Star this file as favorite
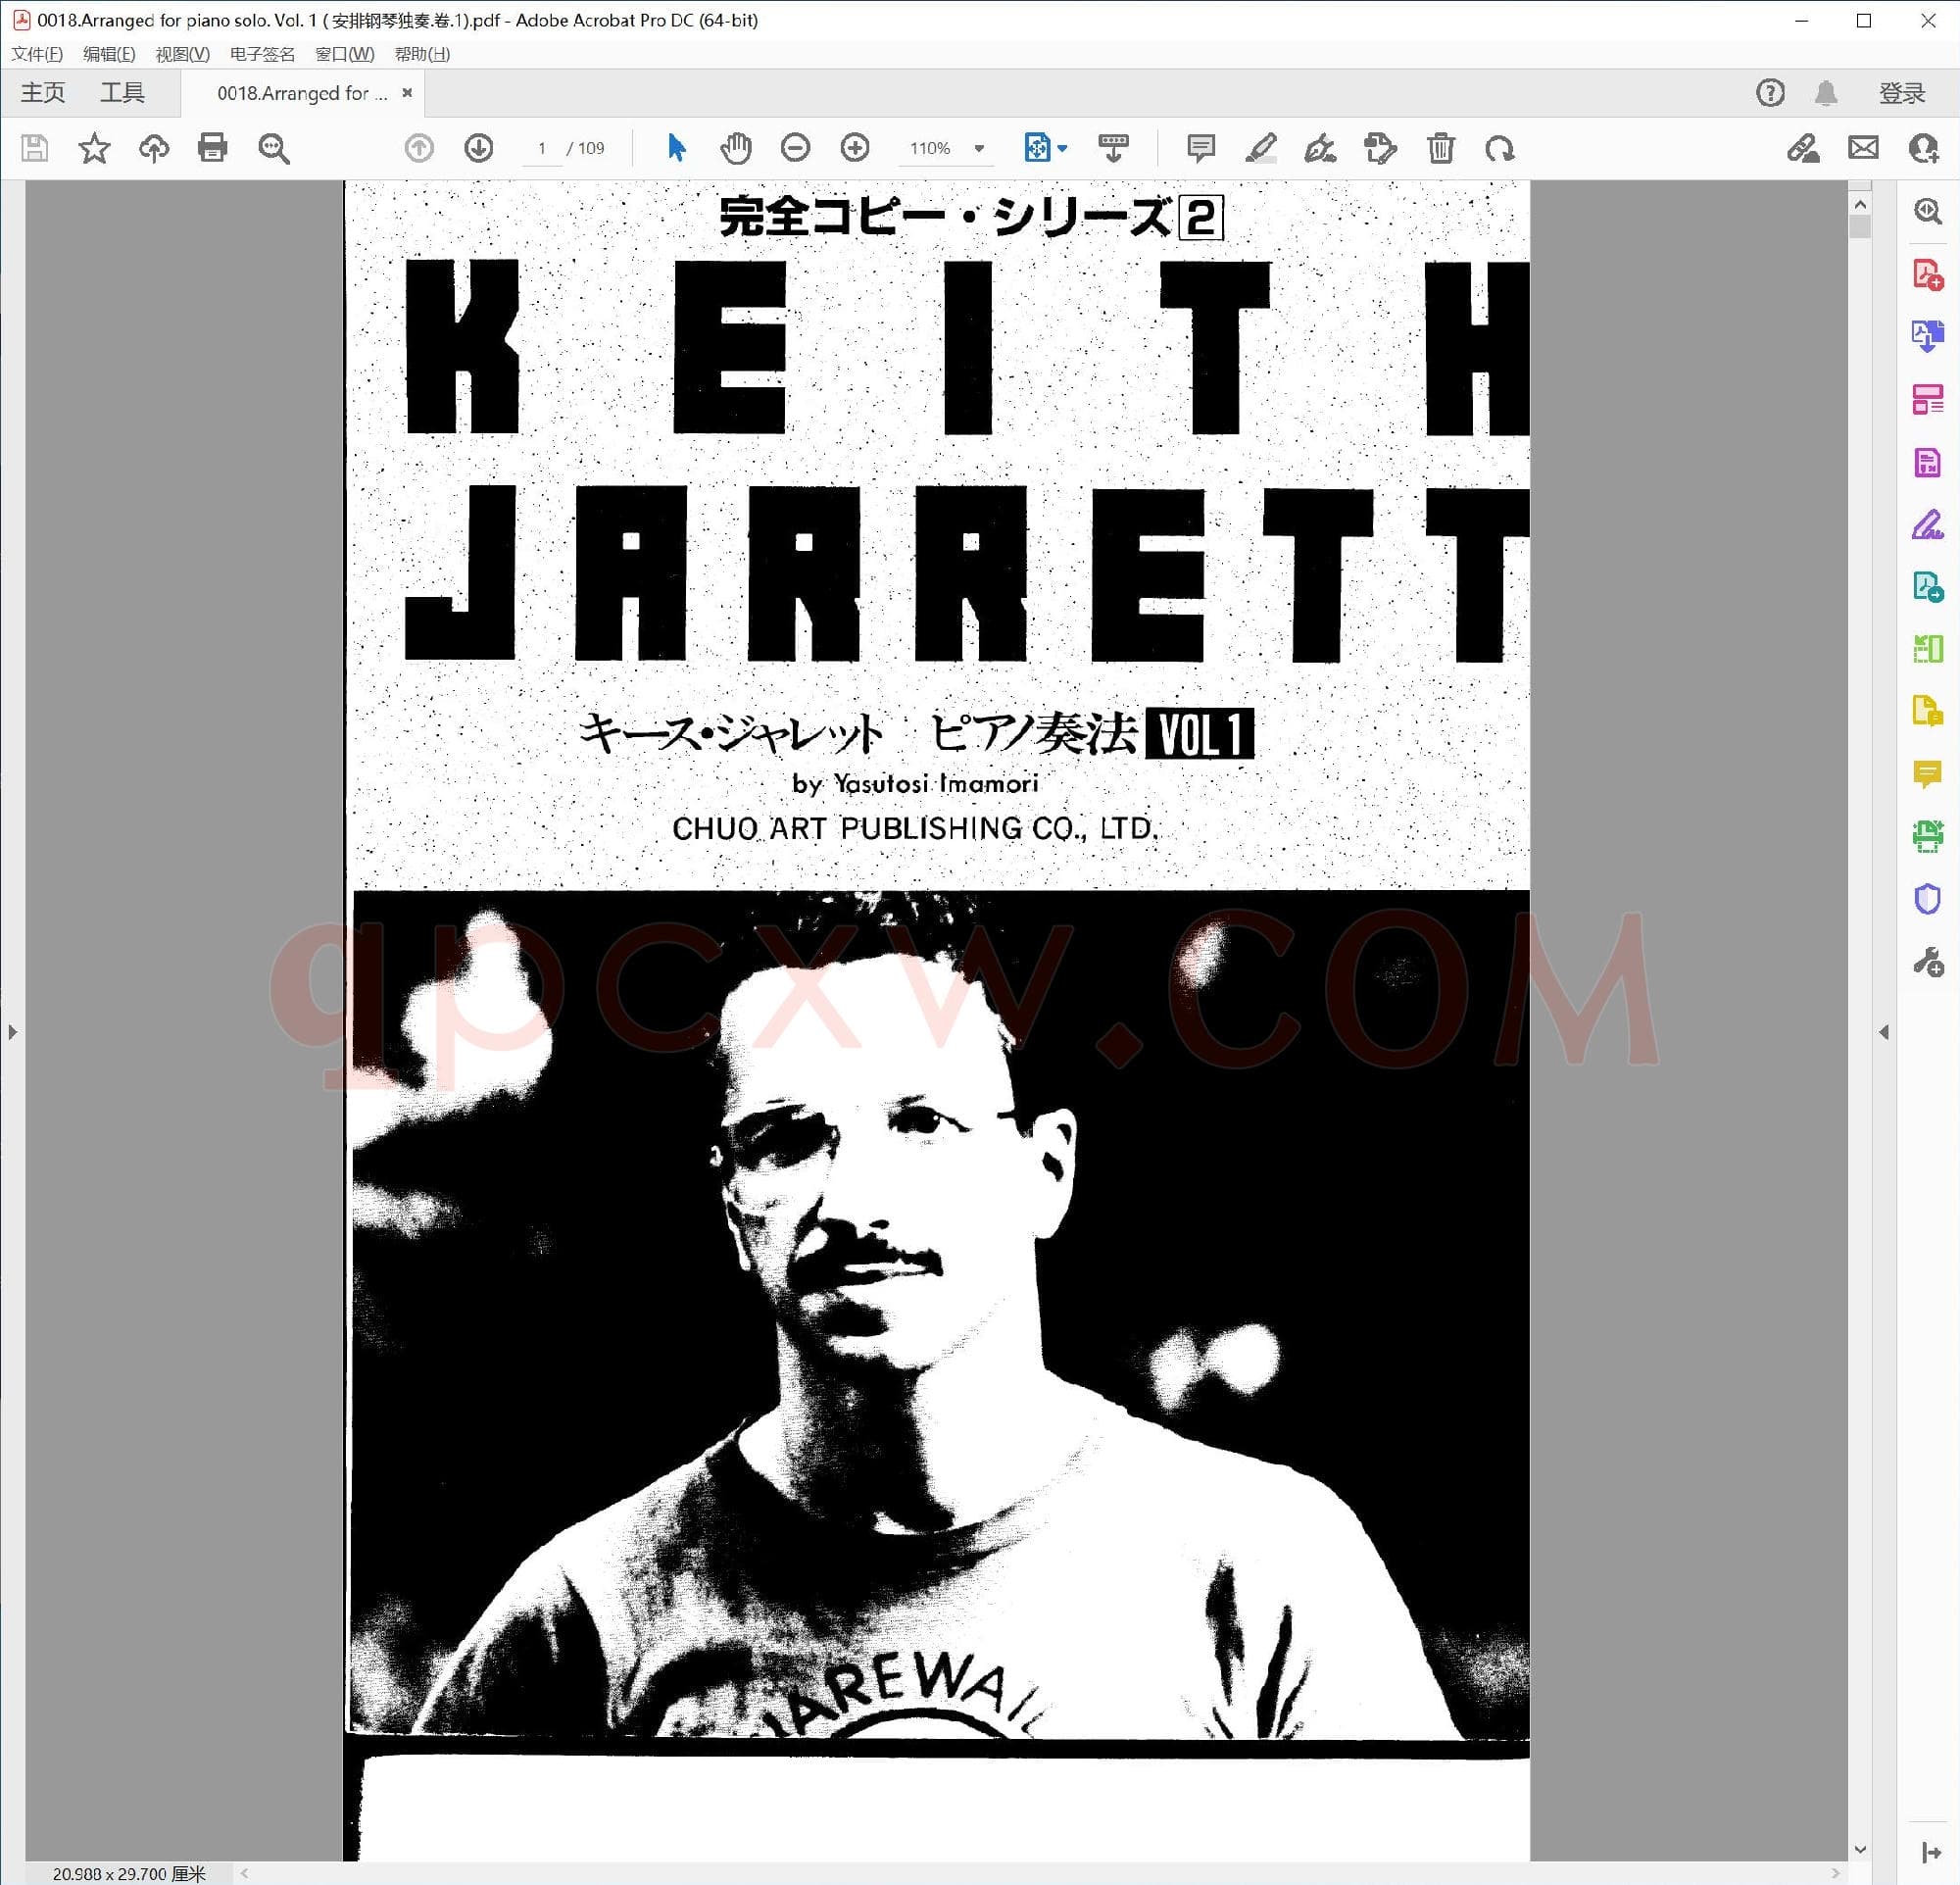 click(94, 148)
